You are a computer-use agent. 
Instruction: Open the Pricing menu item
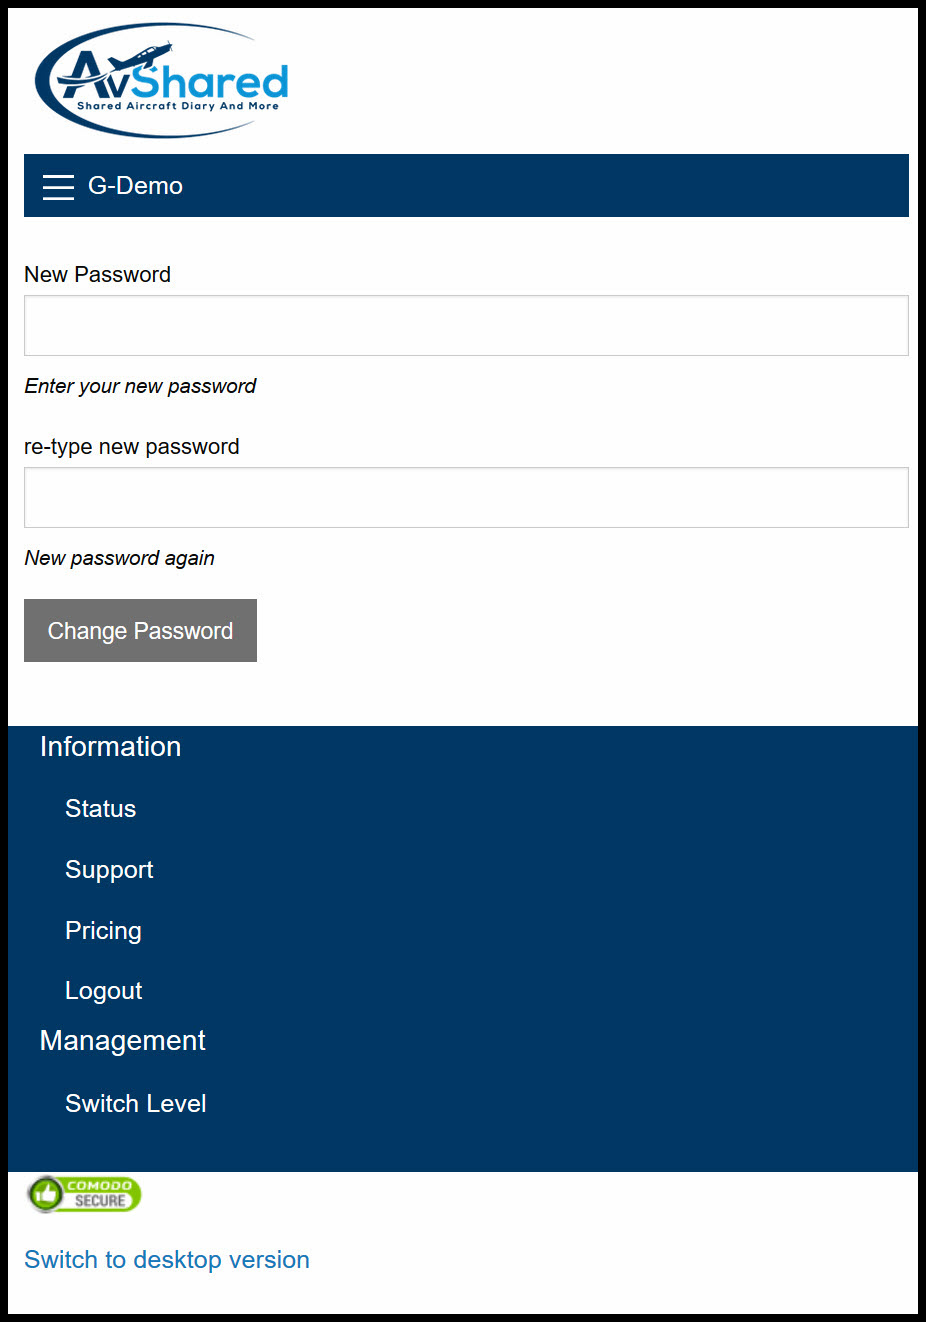(x=103, y=930)
